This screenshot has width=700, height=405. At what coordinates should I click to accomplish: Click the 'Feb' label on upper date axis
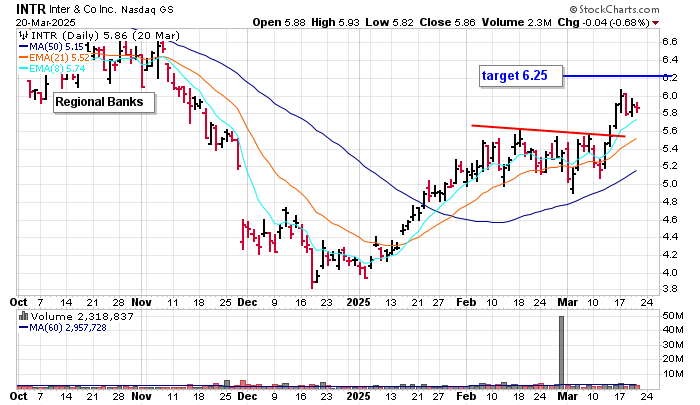(x=466, y=302)
